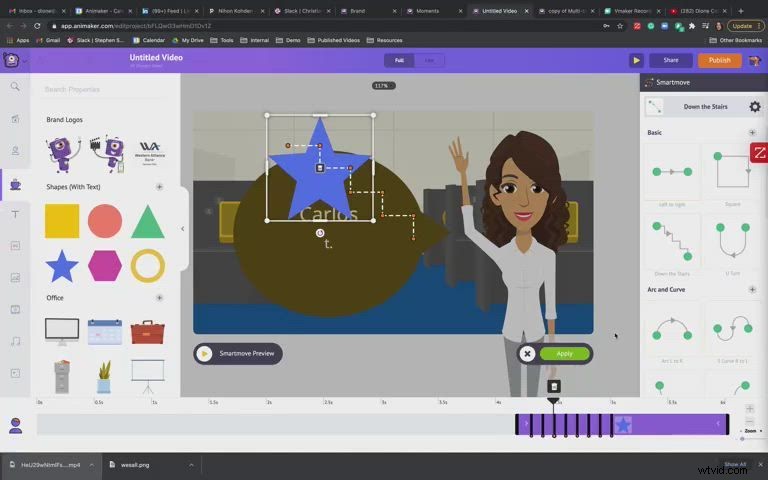Switch to the Moments browser tab
The image size is (768, 480).
coord(433,11)
